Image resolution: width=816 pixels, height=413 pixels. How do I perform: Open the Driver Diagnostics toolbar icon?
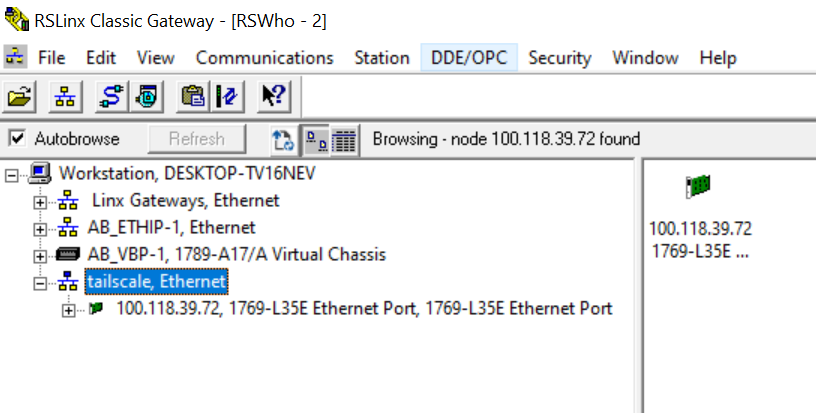(x=147, y=96)
